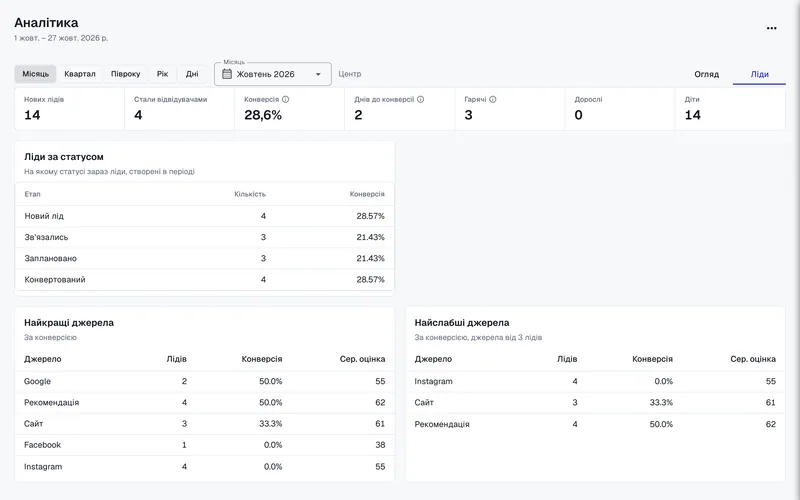Click the Стали відвідувачами card
800x500 pixels.
click(179, 109)
